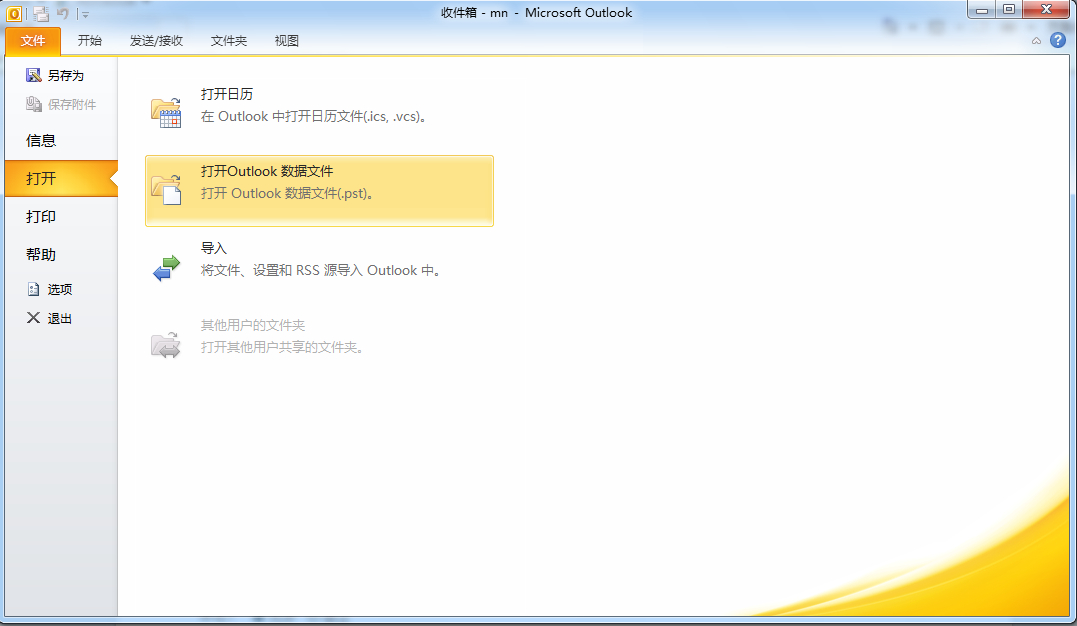1077x626 pixels.
Task: Click the 打开Outlook 数据文件 button
Action: click(319, 191)
